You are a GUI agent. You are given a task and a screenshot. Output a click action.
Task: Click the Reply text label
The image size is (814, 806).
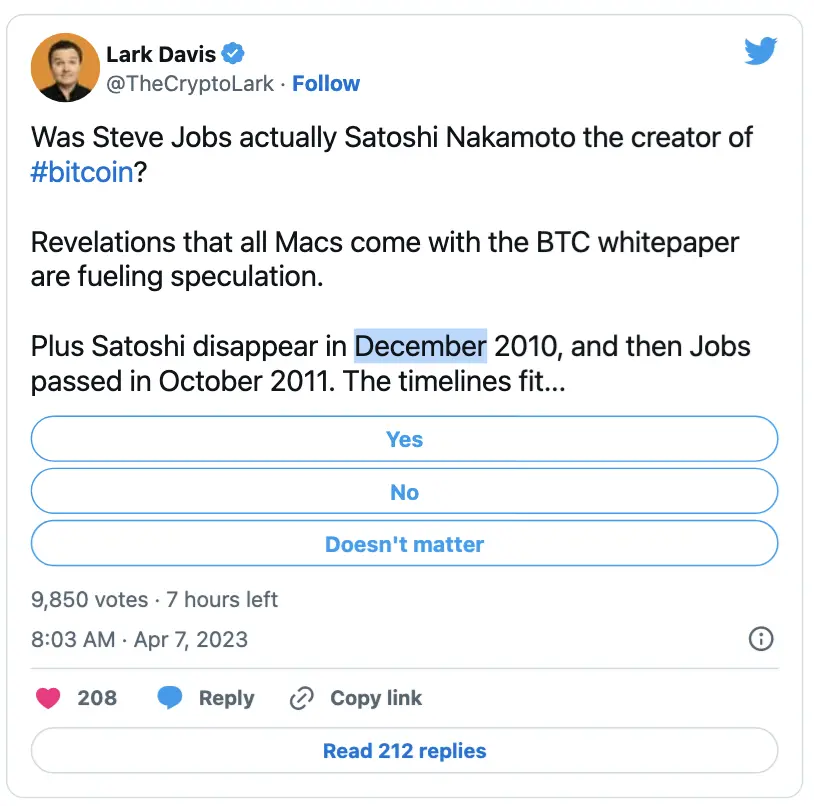point(226,698)
